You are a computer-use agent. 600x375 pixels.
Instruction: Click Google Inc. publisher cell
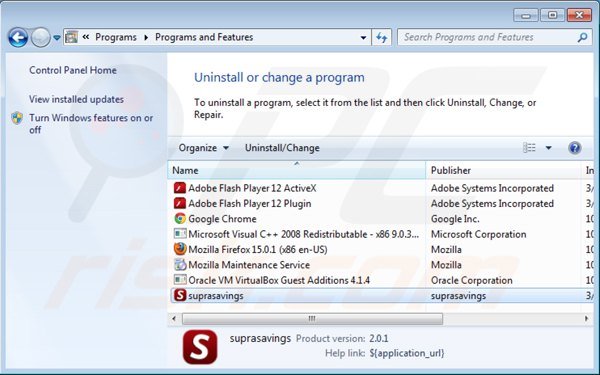point(455,219)
